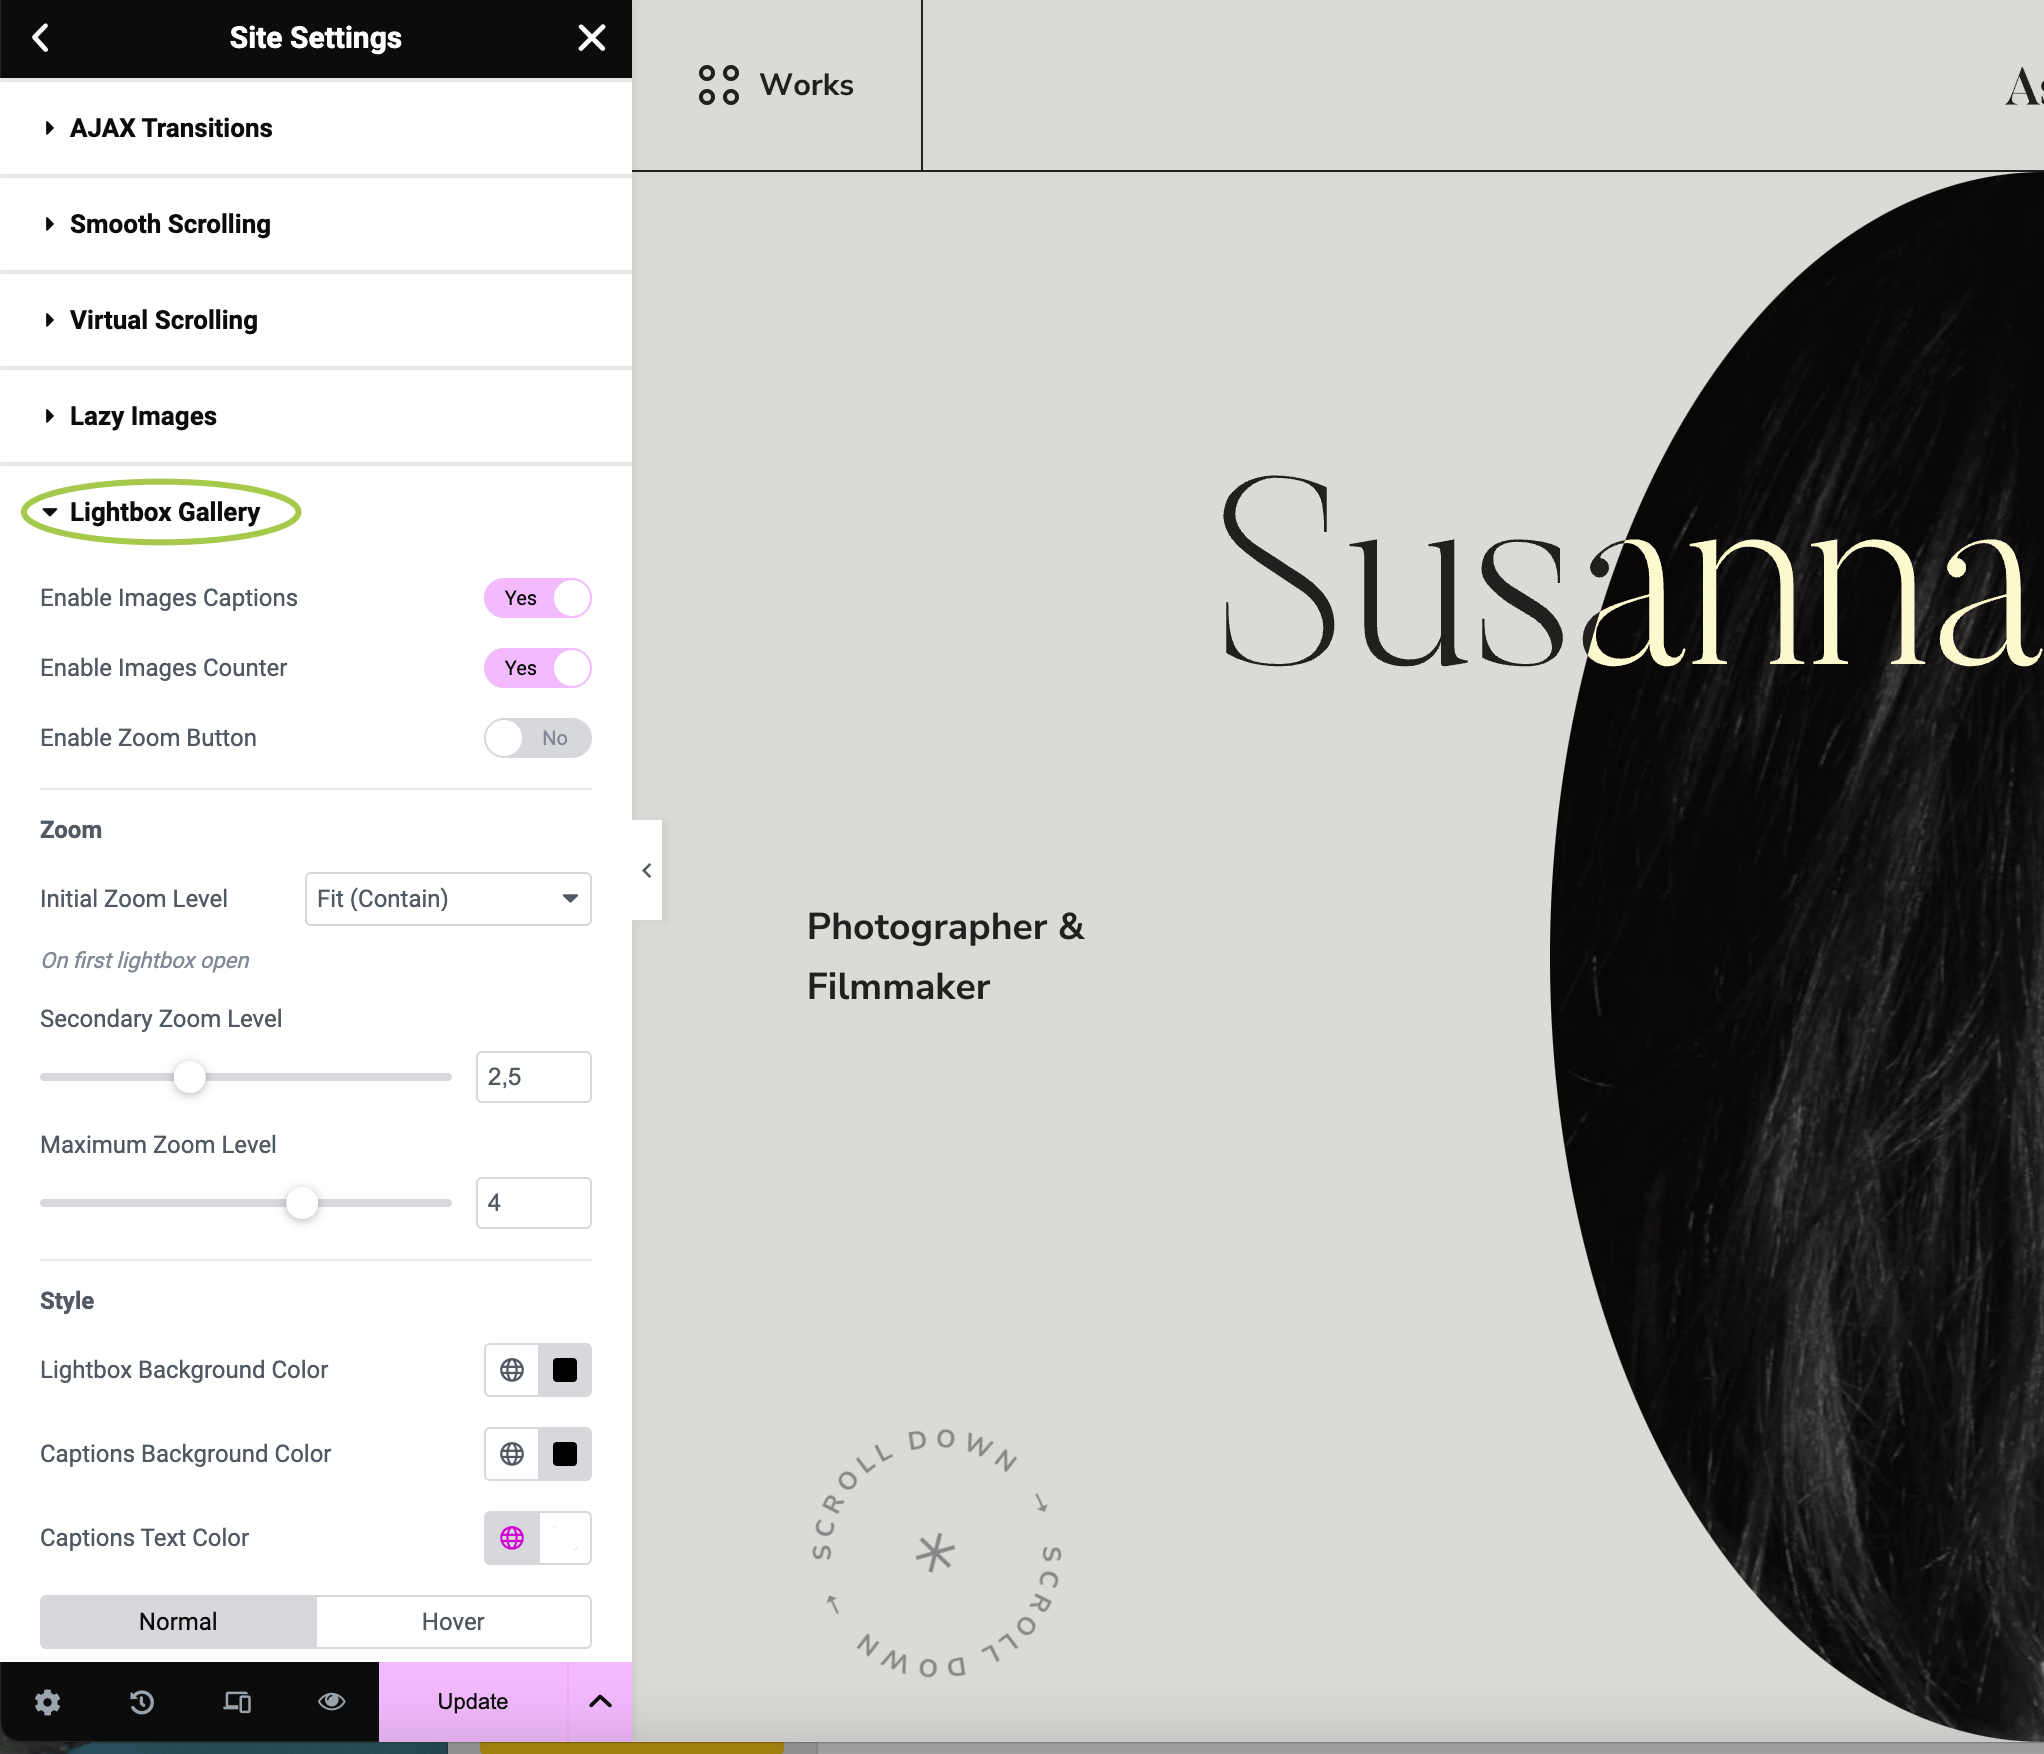Open the save options arrow beside Update
Image resolution: width=2044 pixels, height=1754 pixels.
(x=600, y=1702)
